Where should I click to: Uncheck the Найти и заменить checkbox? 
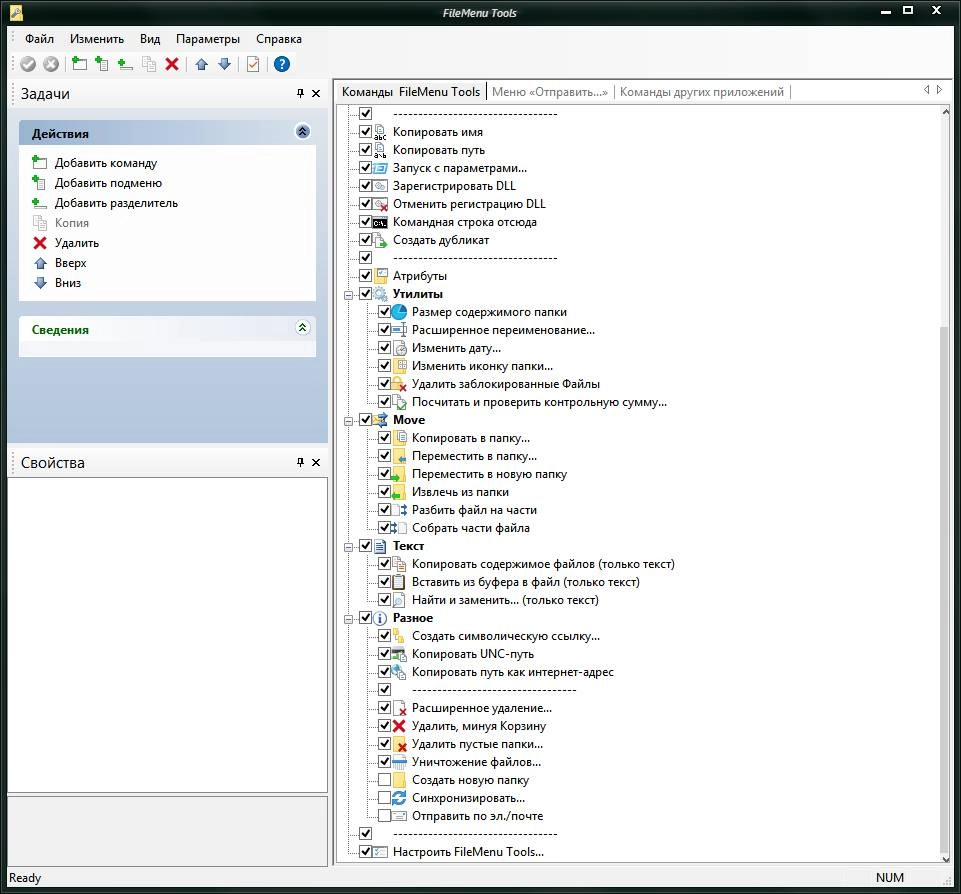pyautogui.click(x=384, y=600)
